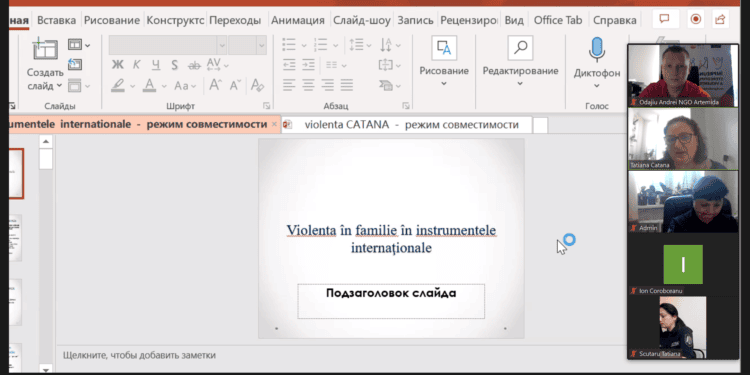
Task: Click the record button in title bar
Action: (695, 19)
